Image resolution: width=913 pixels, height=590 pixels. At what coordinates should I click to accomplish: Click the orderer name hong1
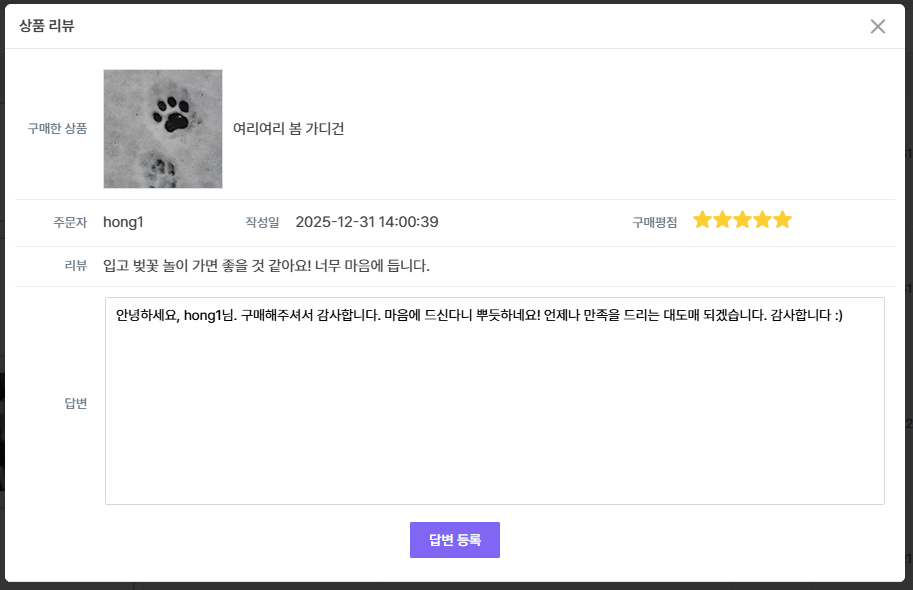pos(123,222)
